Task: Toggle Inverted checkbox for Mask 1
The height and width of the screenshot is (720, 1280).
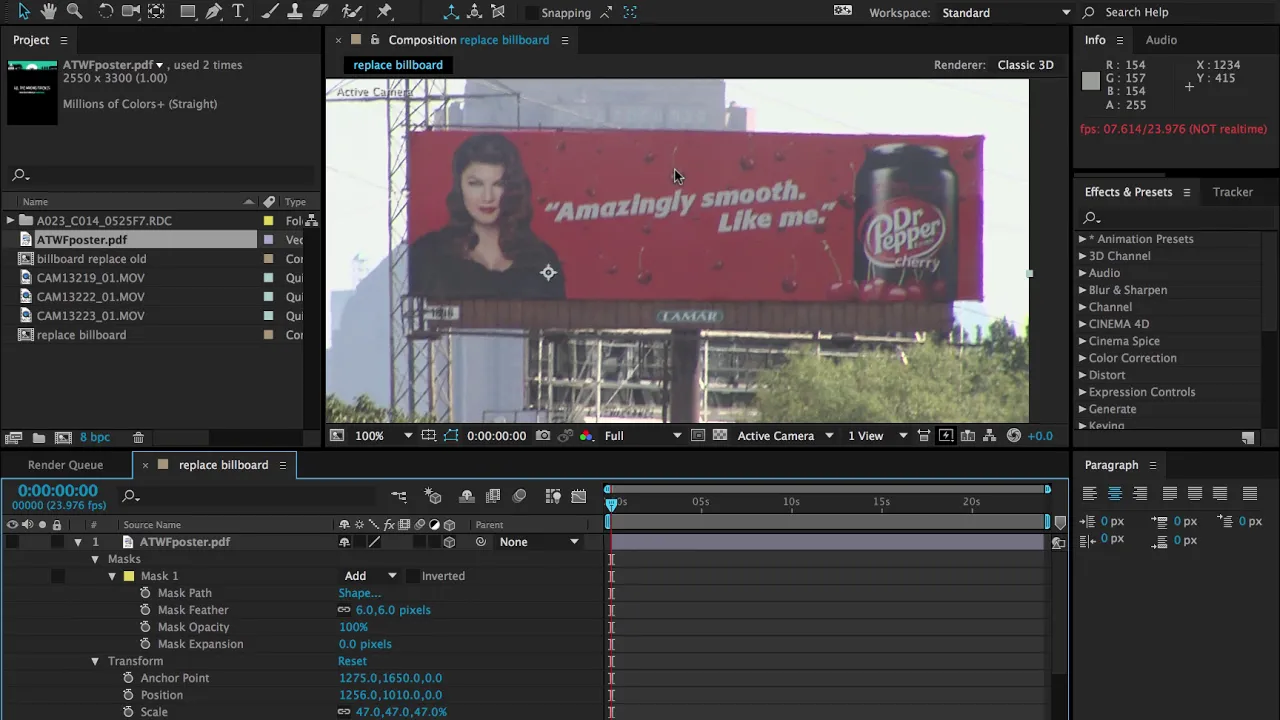Action: [x=413, y=576]
